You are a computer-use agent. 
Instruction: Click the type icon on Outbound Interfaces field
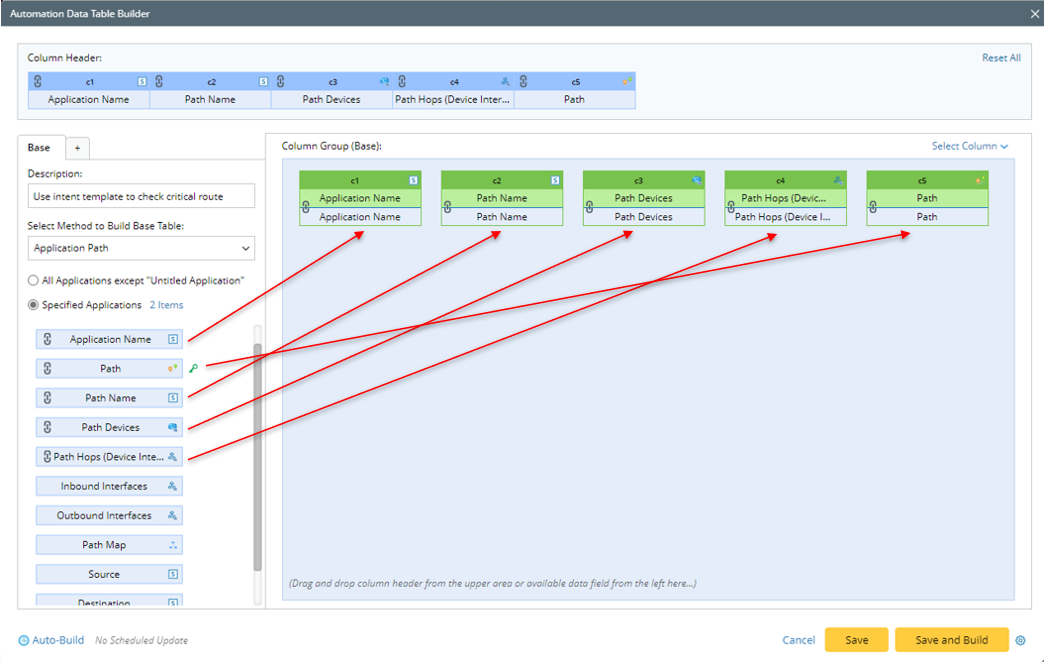click(x=172, y=515)
